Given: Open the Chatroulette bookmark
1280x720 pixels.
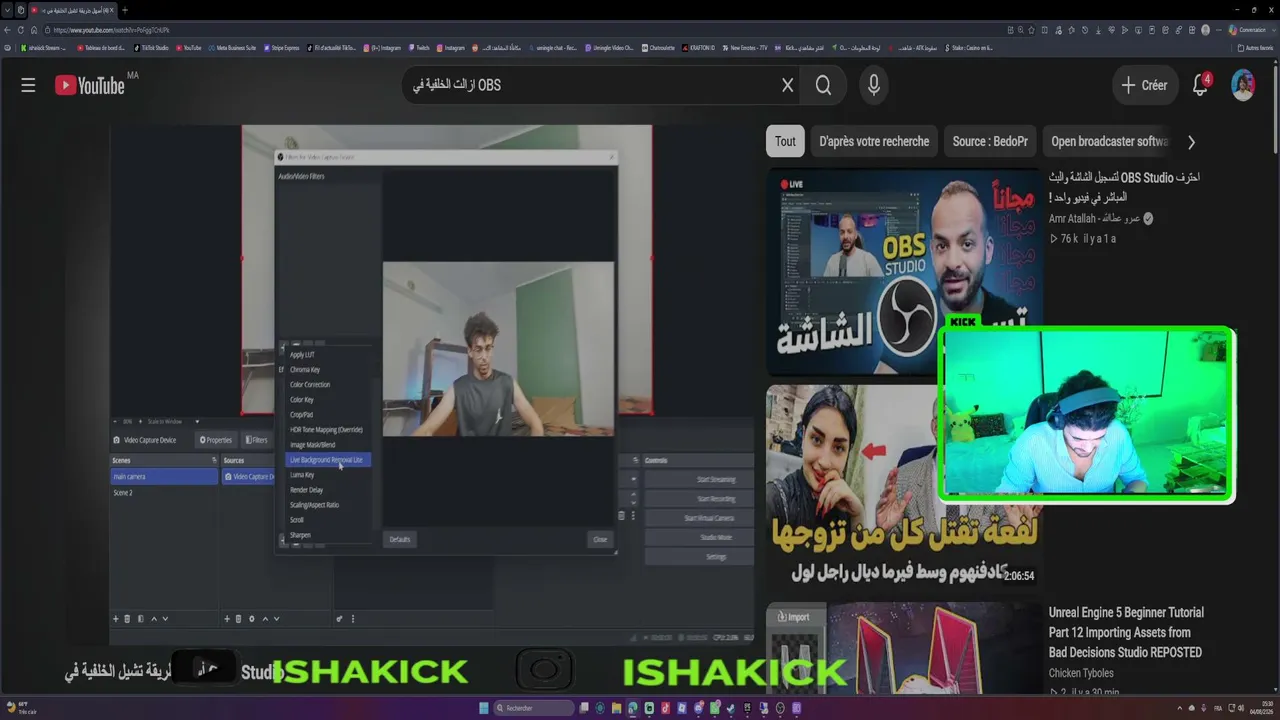Looking at the screenshot, I should coord(658,48).
